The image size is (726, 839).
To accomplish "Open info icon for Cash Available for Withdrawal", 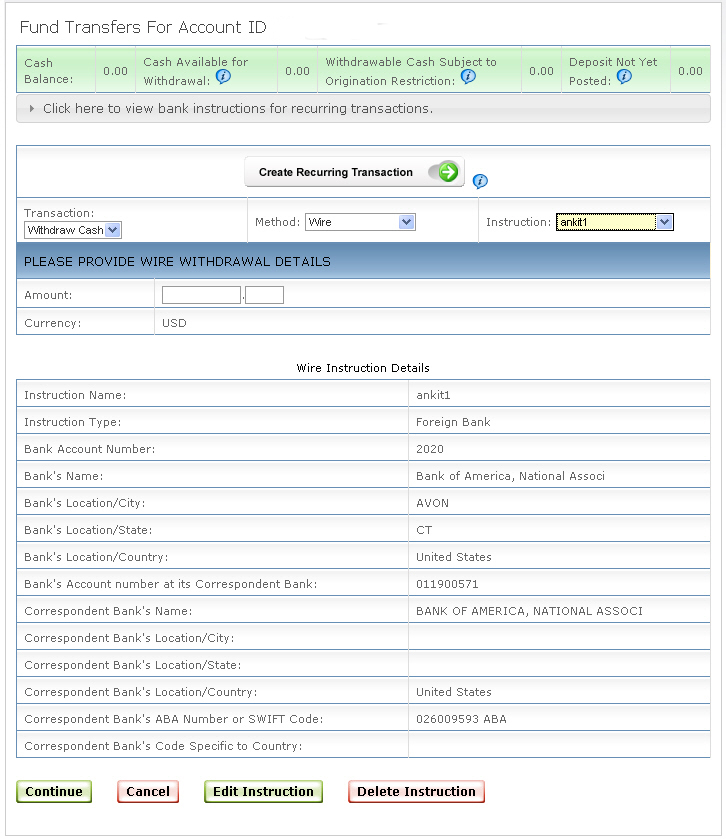I will 223,77.
